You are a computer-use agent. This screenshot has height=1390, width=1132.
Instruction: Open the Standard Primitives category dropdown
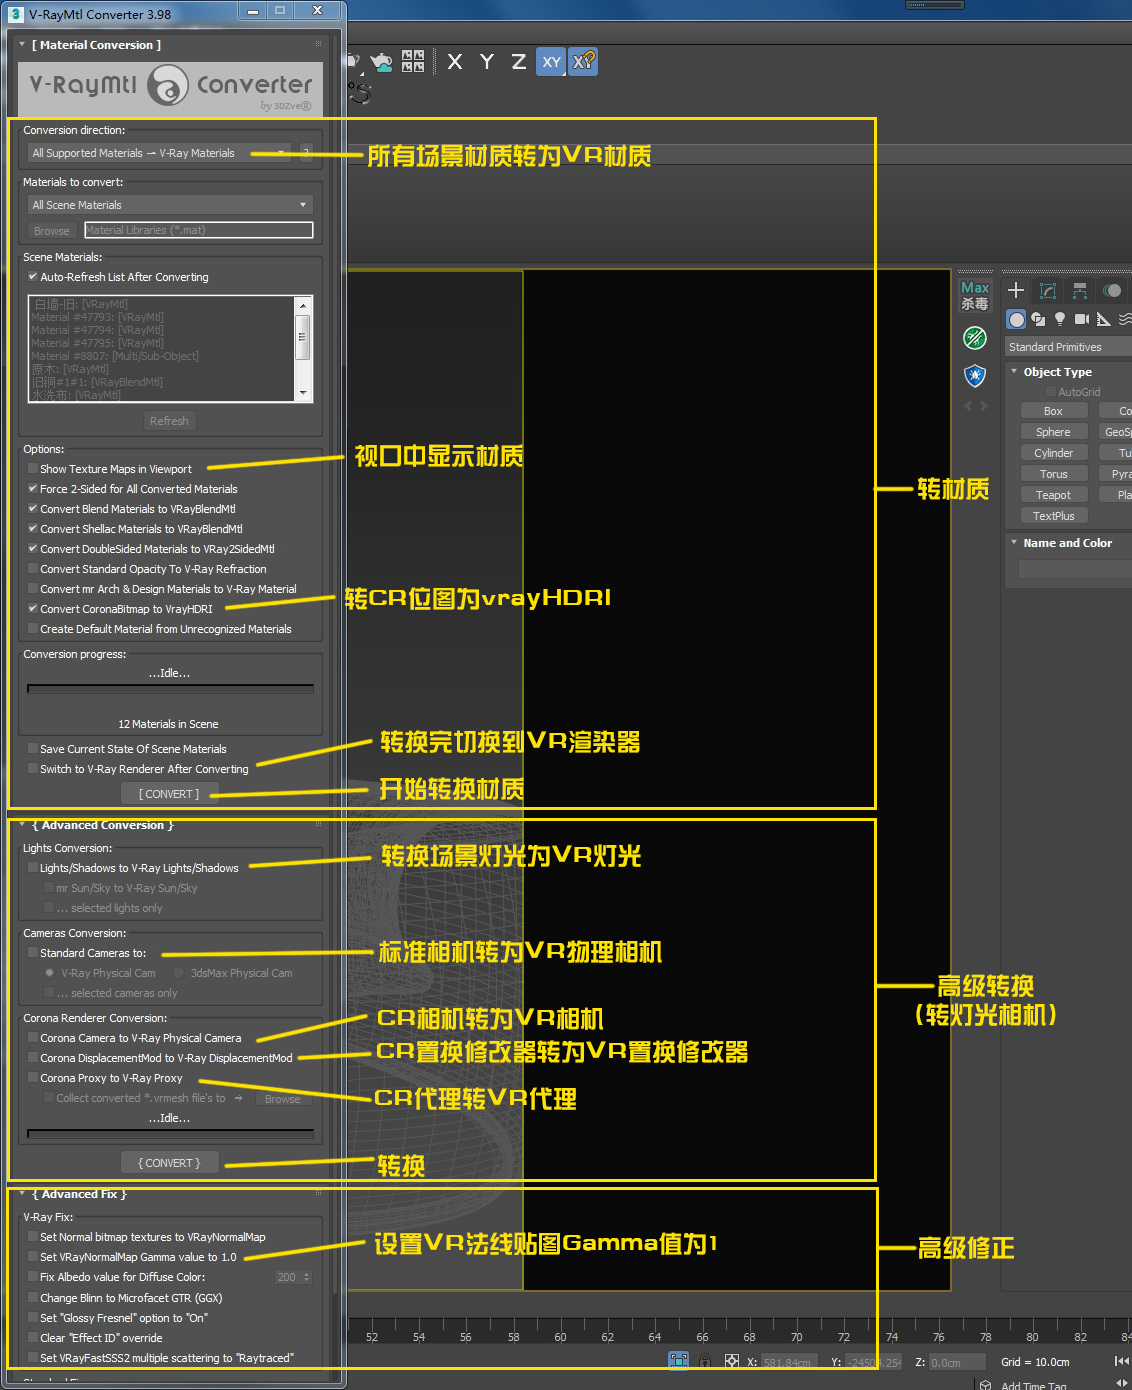pyautogui.click(x=1068, y=347)
